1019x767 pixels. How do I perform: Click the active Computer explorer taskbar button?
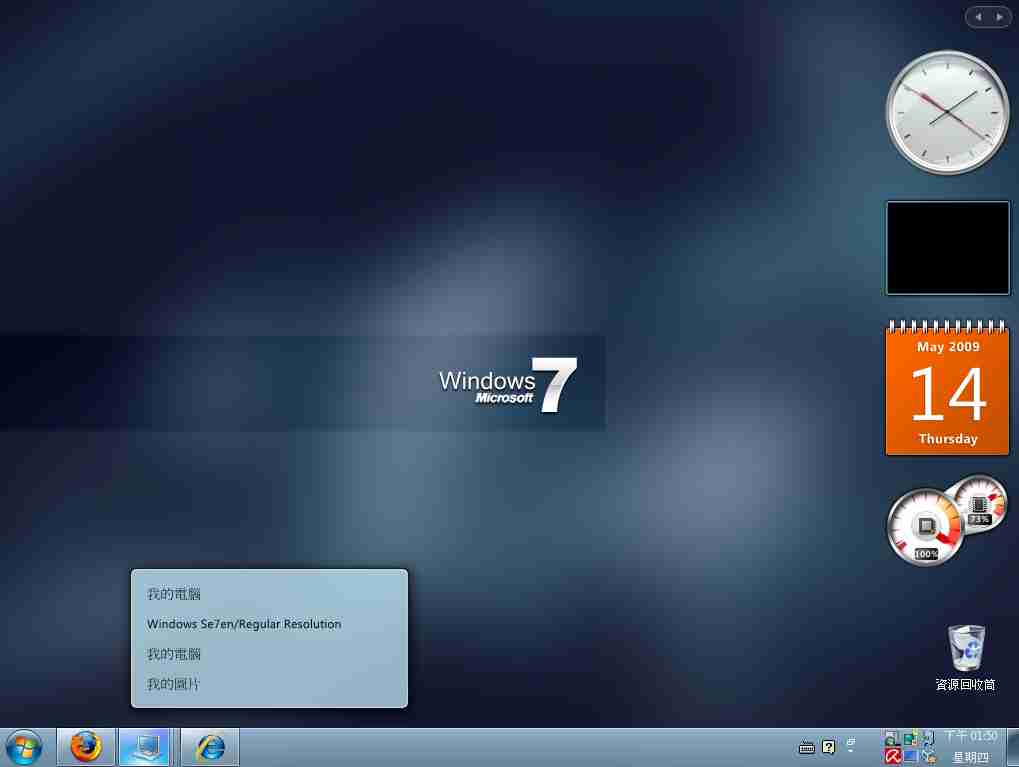coord(144,746)
